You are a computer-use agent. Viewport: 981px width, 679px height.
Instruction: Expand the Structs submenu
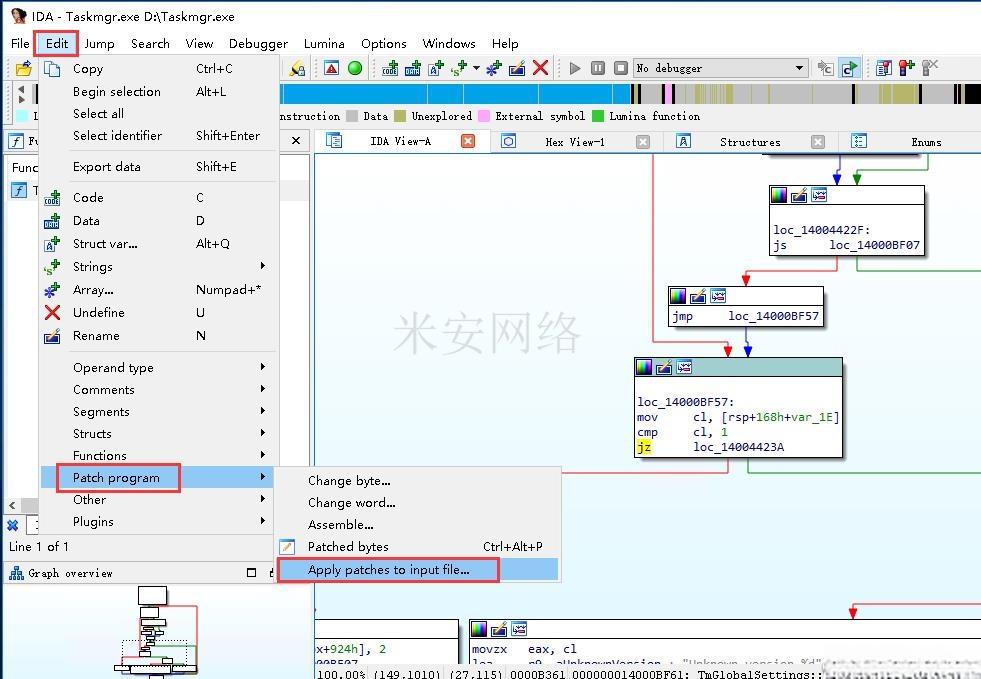click(160, 433)
